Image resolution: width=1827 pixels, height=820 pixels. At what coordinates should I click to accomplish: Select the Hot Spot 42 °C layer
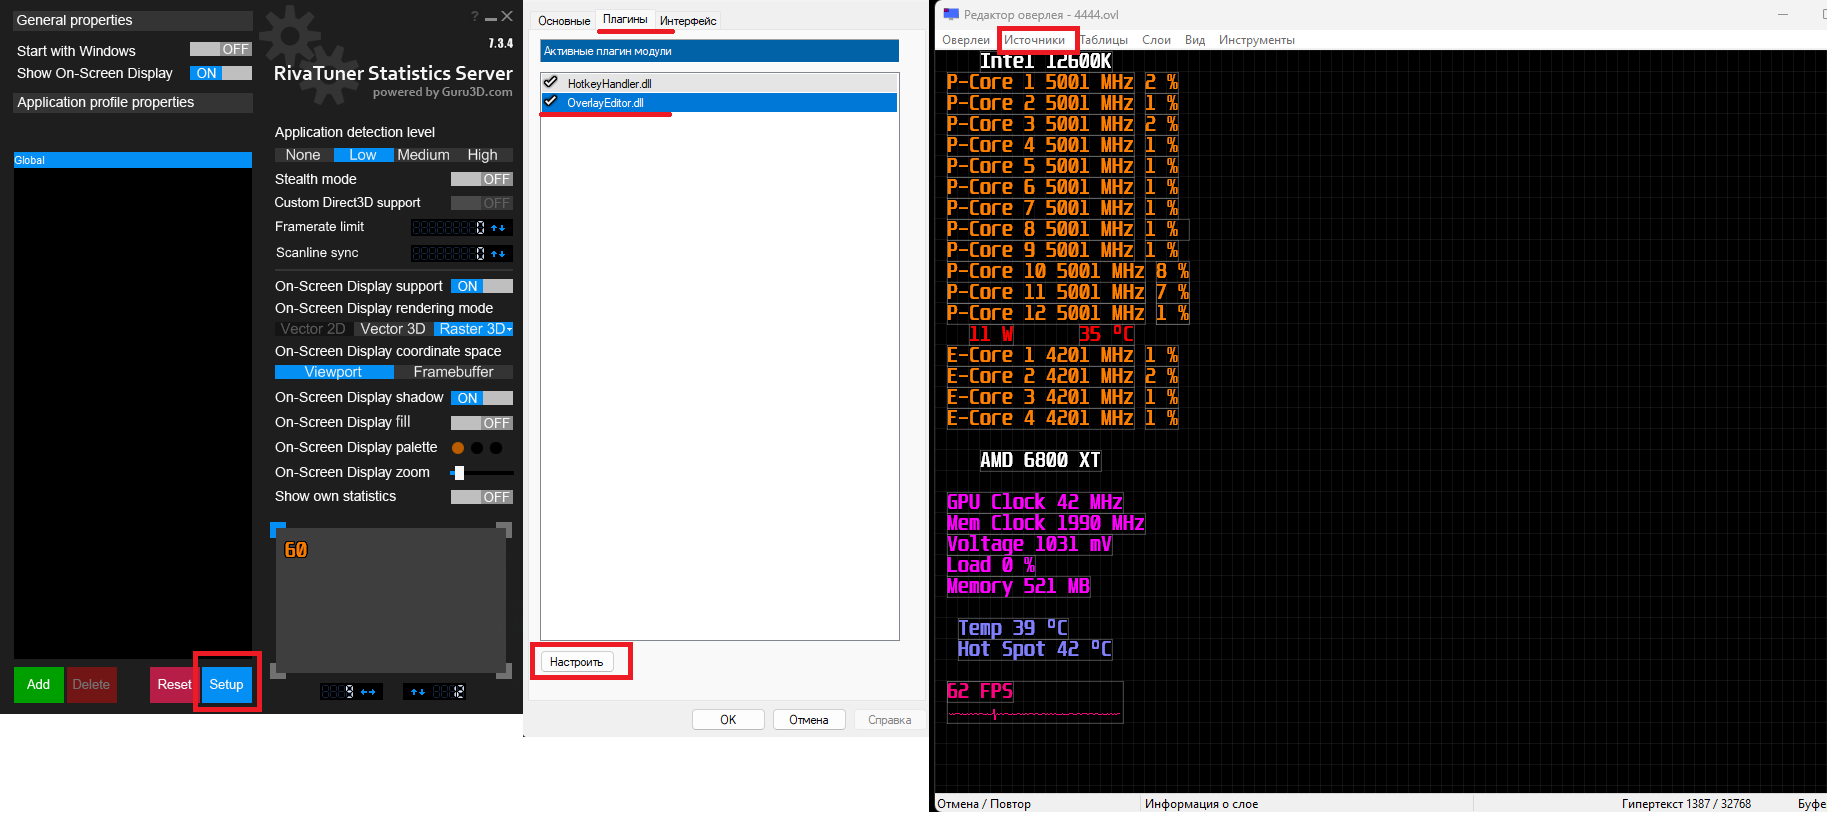[x=1034, y=649]
